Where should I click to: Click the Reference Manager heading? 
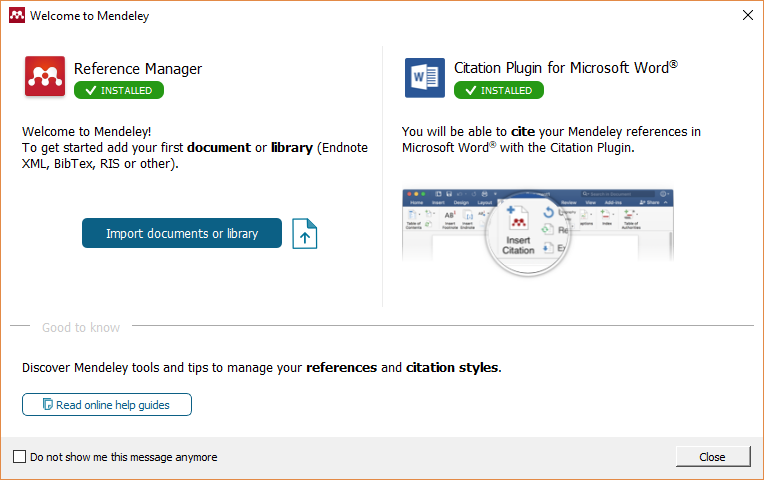point(138,69)
